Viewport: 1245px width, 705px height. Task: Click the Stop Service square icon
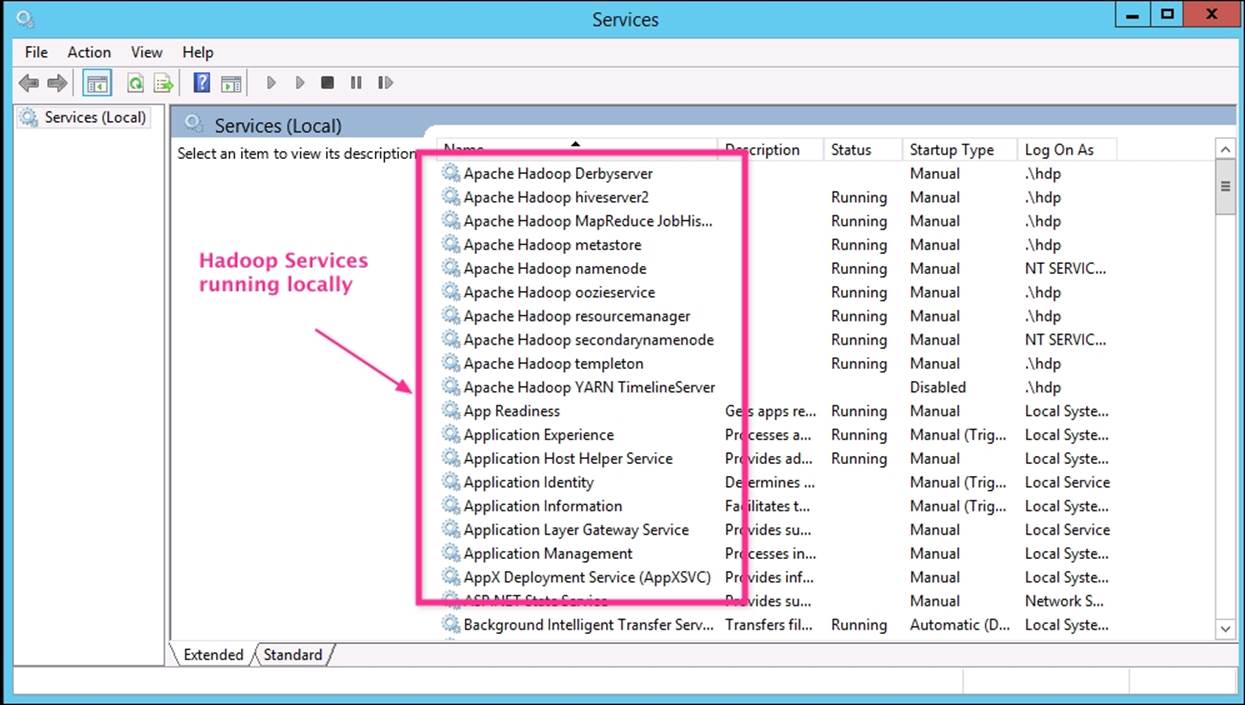pyautogui.click(x=327, y=83)
